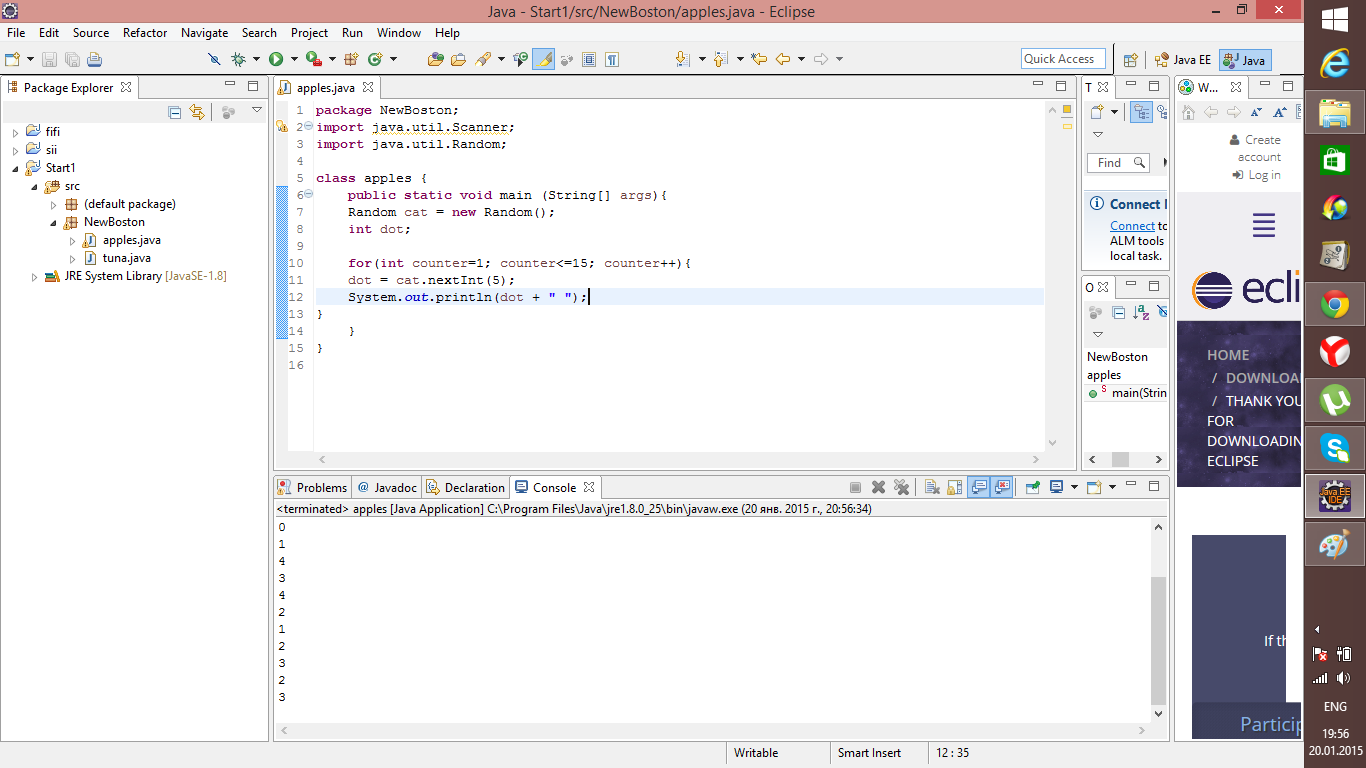The width and height of the screenshot is (1366, 768).
Task: Select the Skip All Breakpoints toolbar icon
Action: pyautogui.click(x=214, y=59)
